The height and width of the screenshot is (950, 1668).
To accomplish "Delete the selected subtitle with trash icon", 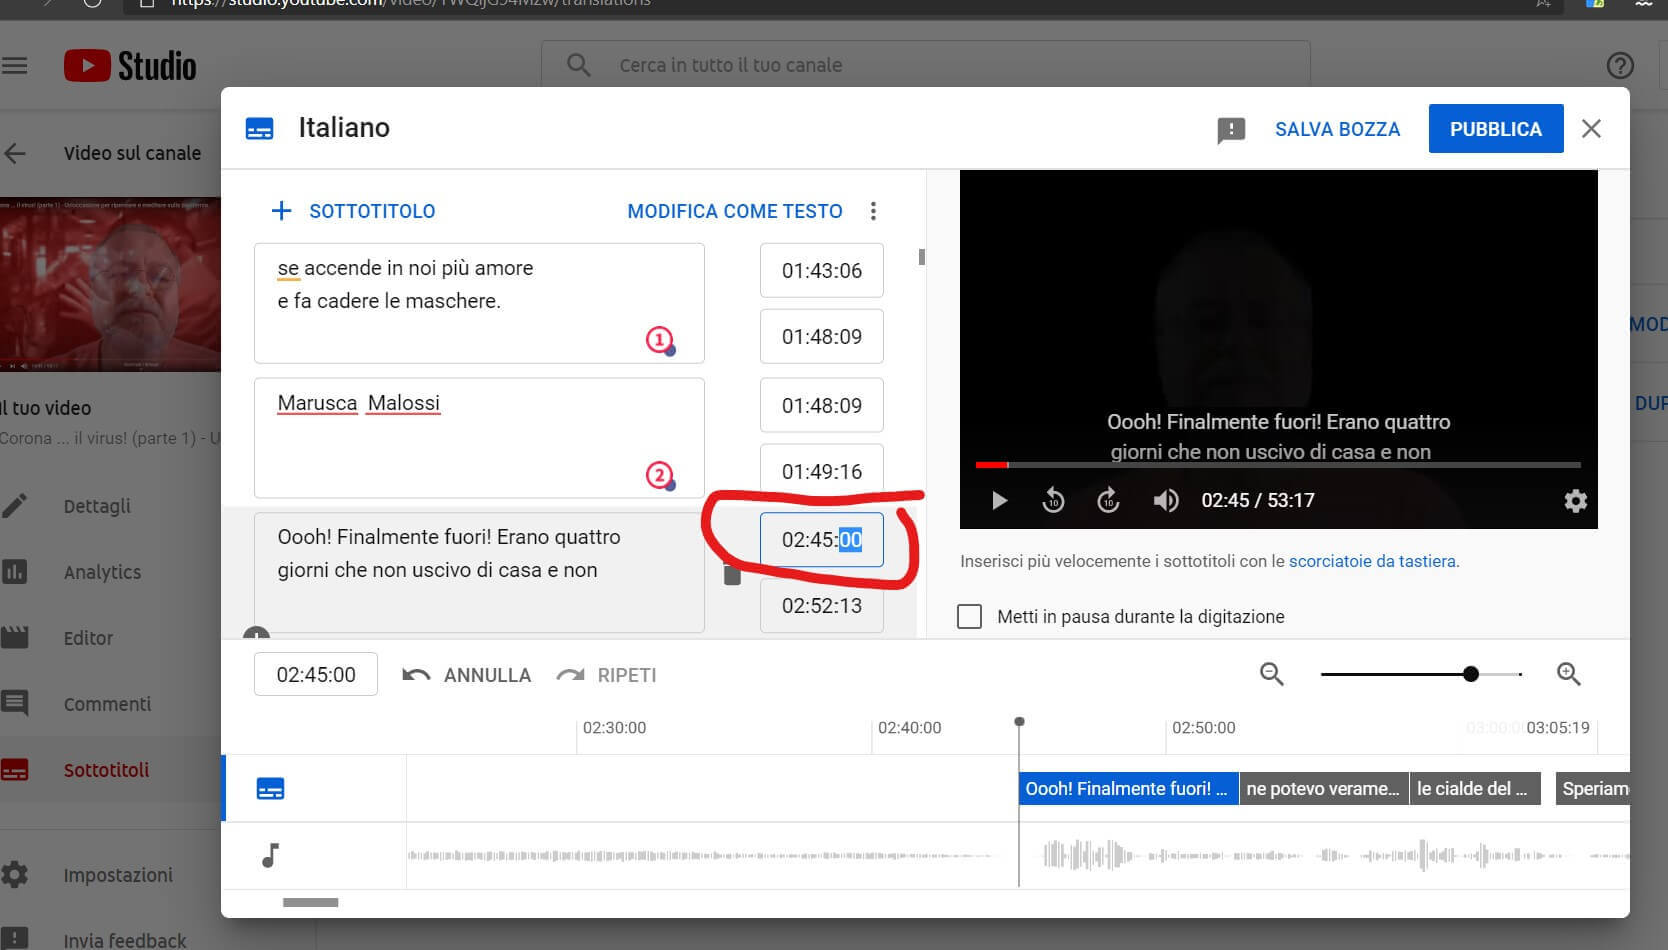I will (732, 575).
